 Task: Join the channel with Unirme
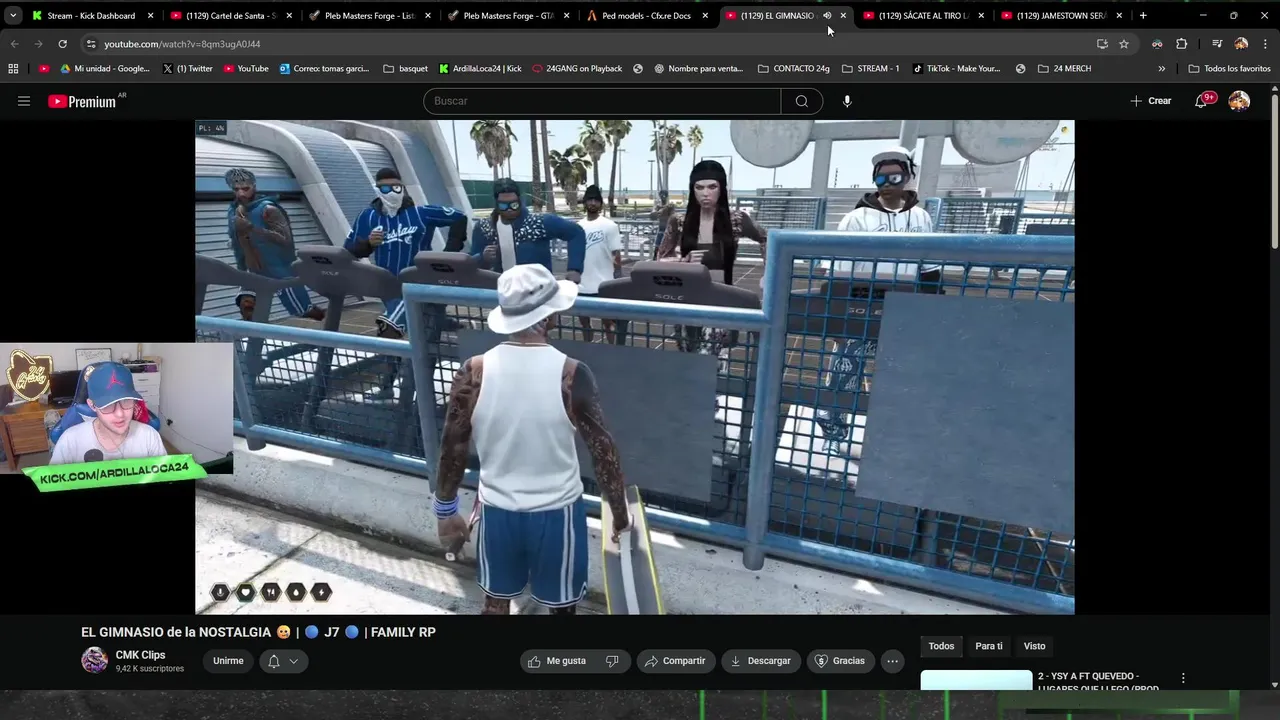point(228,661)
